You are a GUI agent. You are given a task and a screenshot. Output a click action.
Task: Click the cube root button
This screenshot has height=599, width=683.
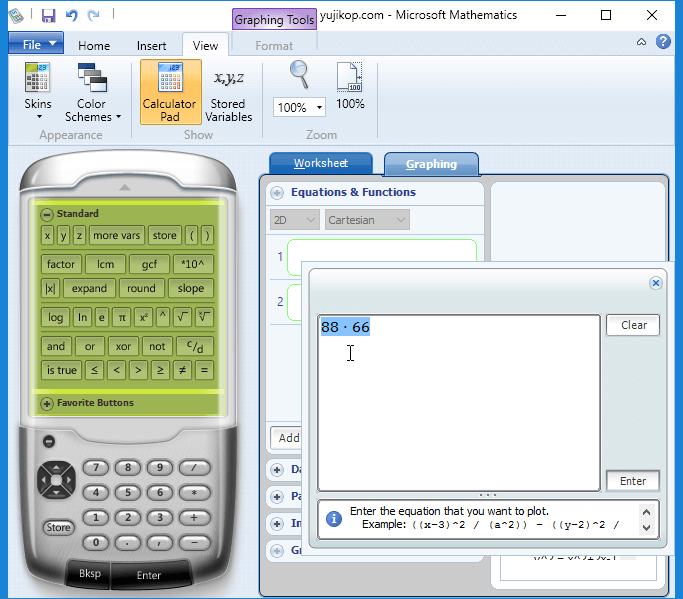pyautogui.click(x=204, y=318)
